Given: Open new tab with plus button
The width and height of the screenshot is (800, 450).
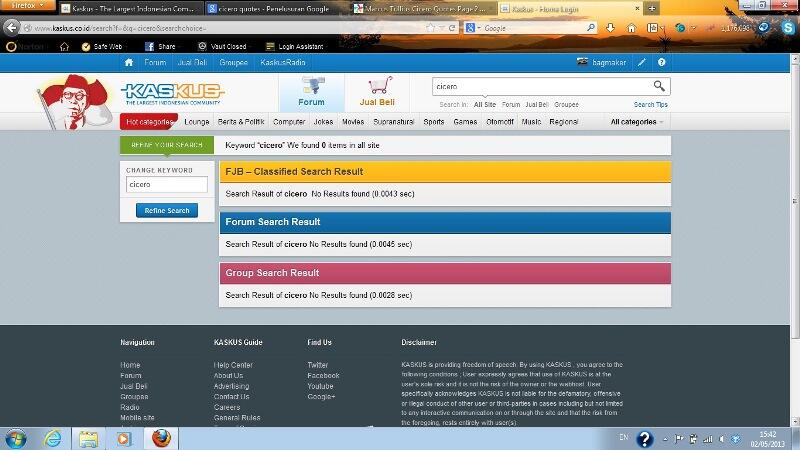Looking at the screenshot, I should pyautogui.click(x=652, y=8).
